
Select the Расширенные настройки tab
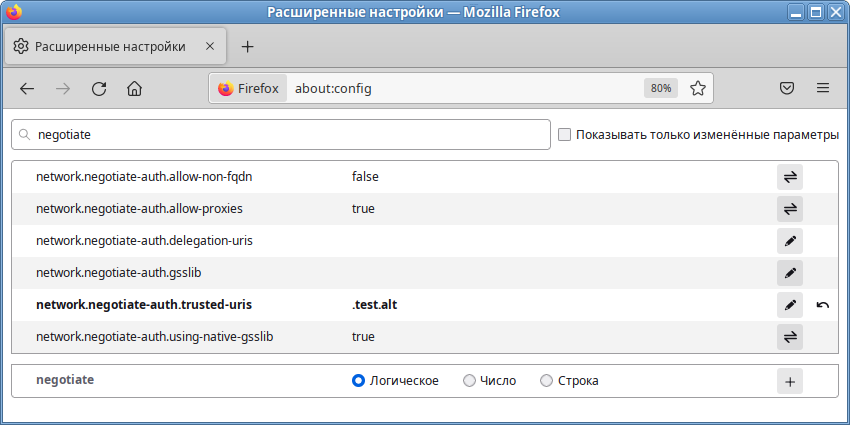pos(115,47)
